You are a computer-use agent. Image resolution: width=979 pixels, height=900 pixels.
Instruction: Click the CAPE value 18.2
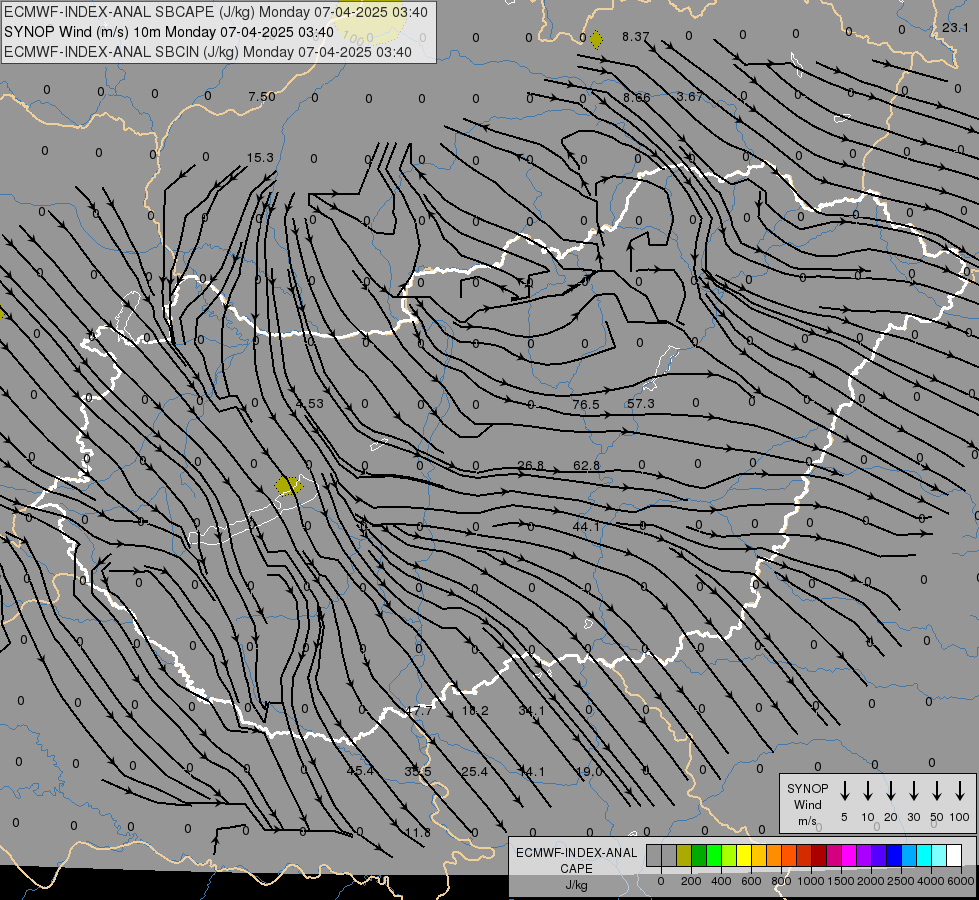475,711
